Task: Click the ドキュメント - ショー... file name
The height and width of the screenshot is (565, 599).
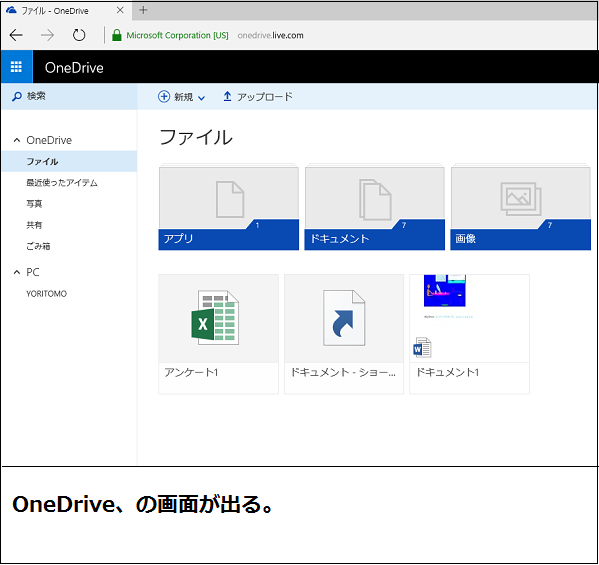Action: (343, 372)
